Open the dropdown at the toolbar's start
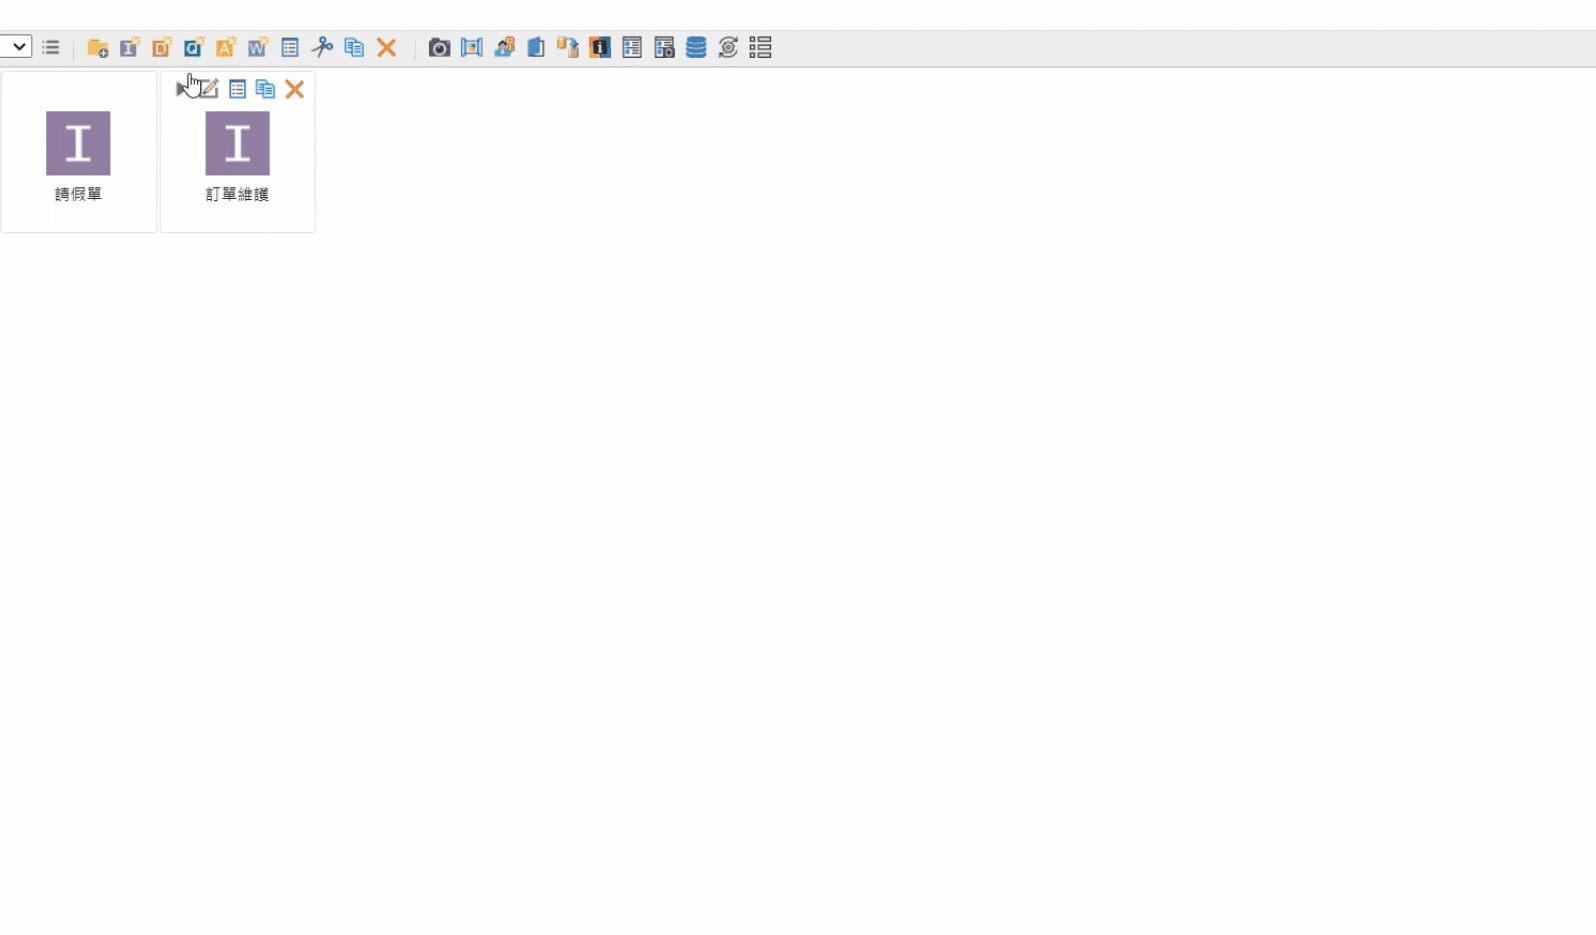The image size is (1596, 935). [x=16, y=47]
